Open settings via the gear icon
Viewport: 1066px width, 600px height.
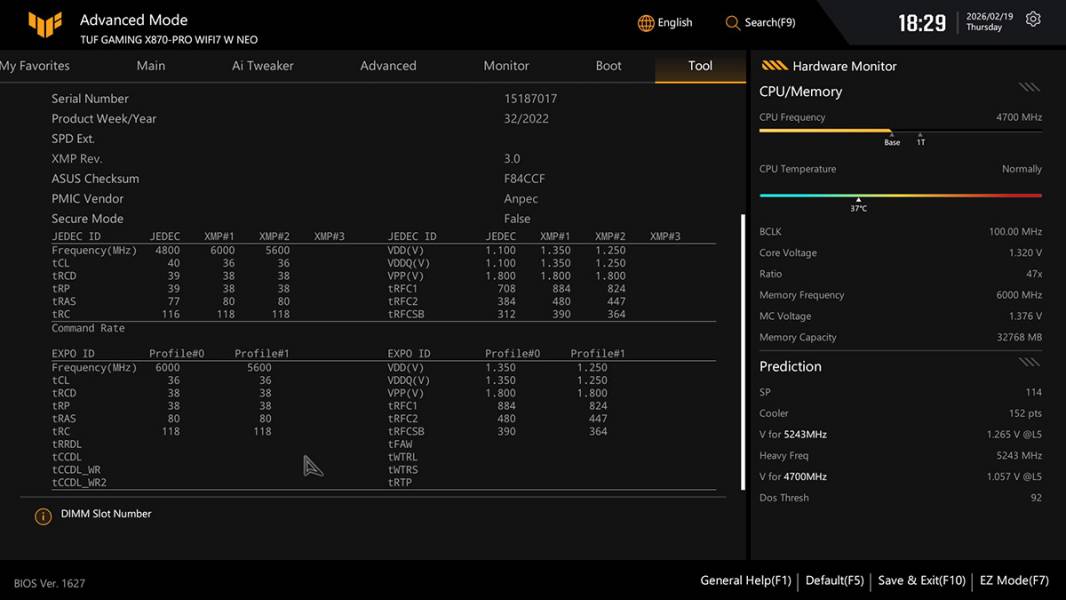tap(1033, 20)
